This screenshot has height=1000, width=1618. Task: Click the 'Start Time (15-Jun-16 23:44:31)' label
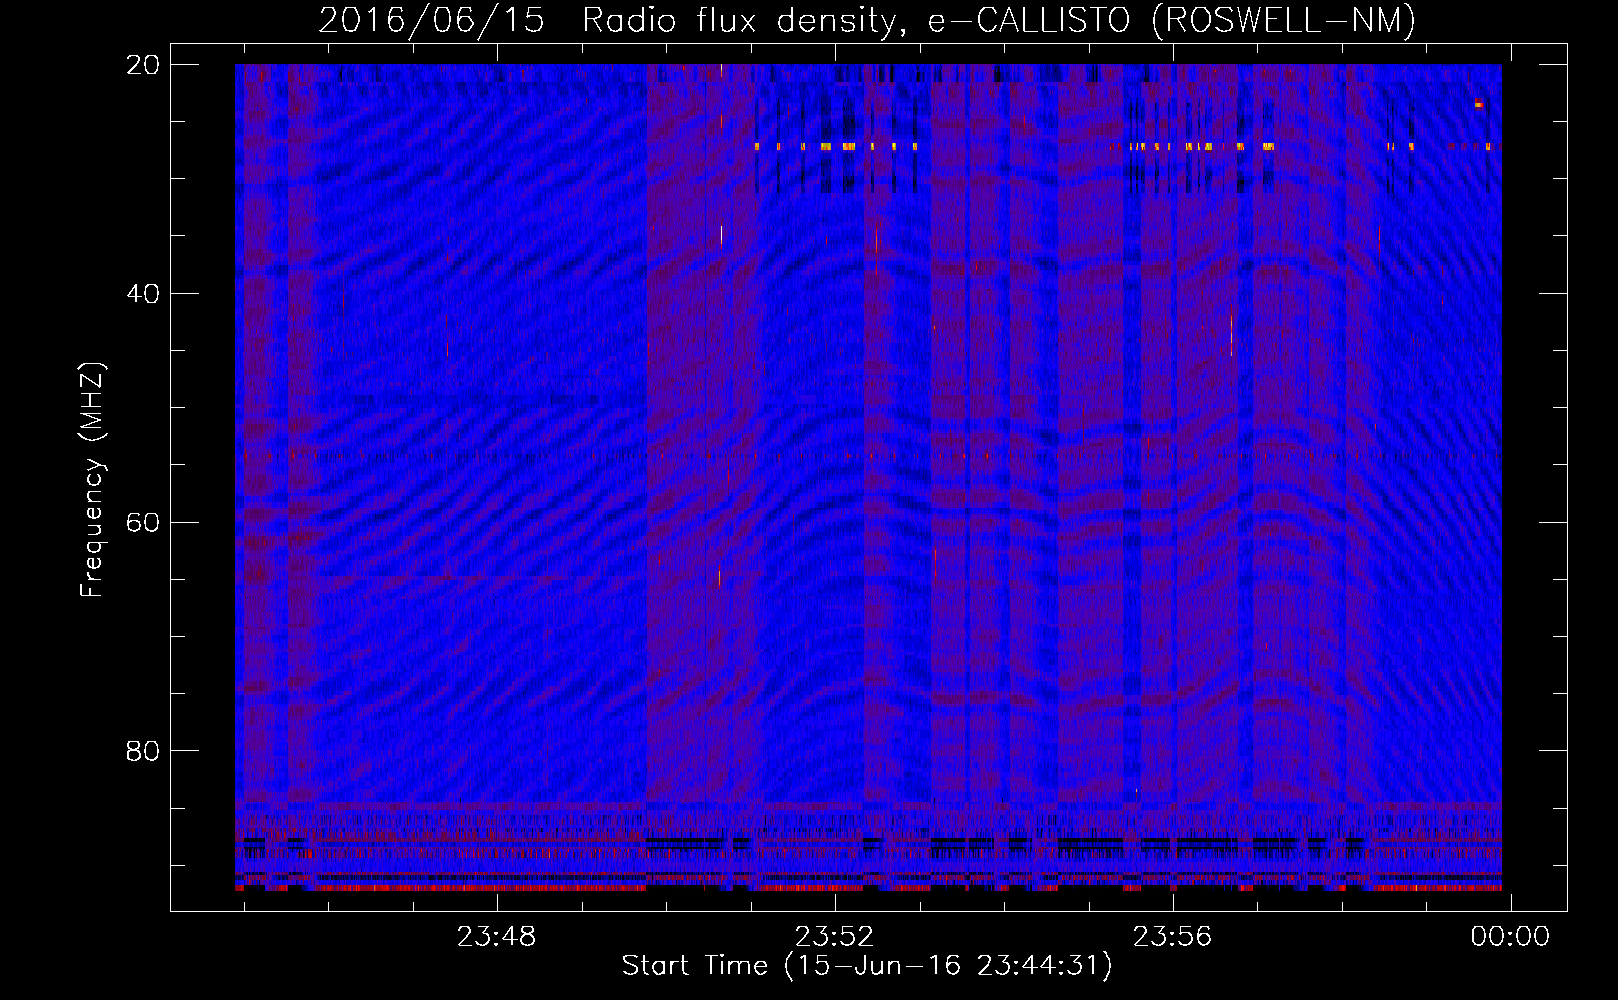pyautogui.click(x=867, y=966)
